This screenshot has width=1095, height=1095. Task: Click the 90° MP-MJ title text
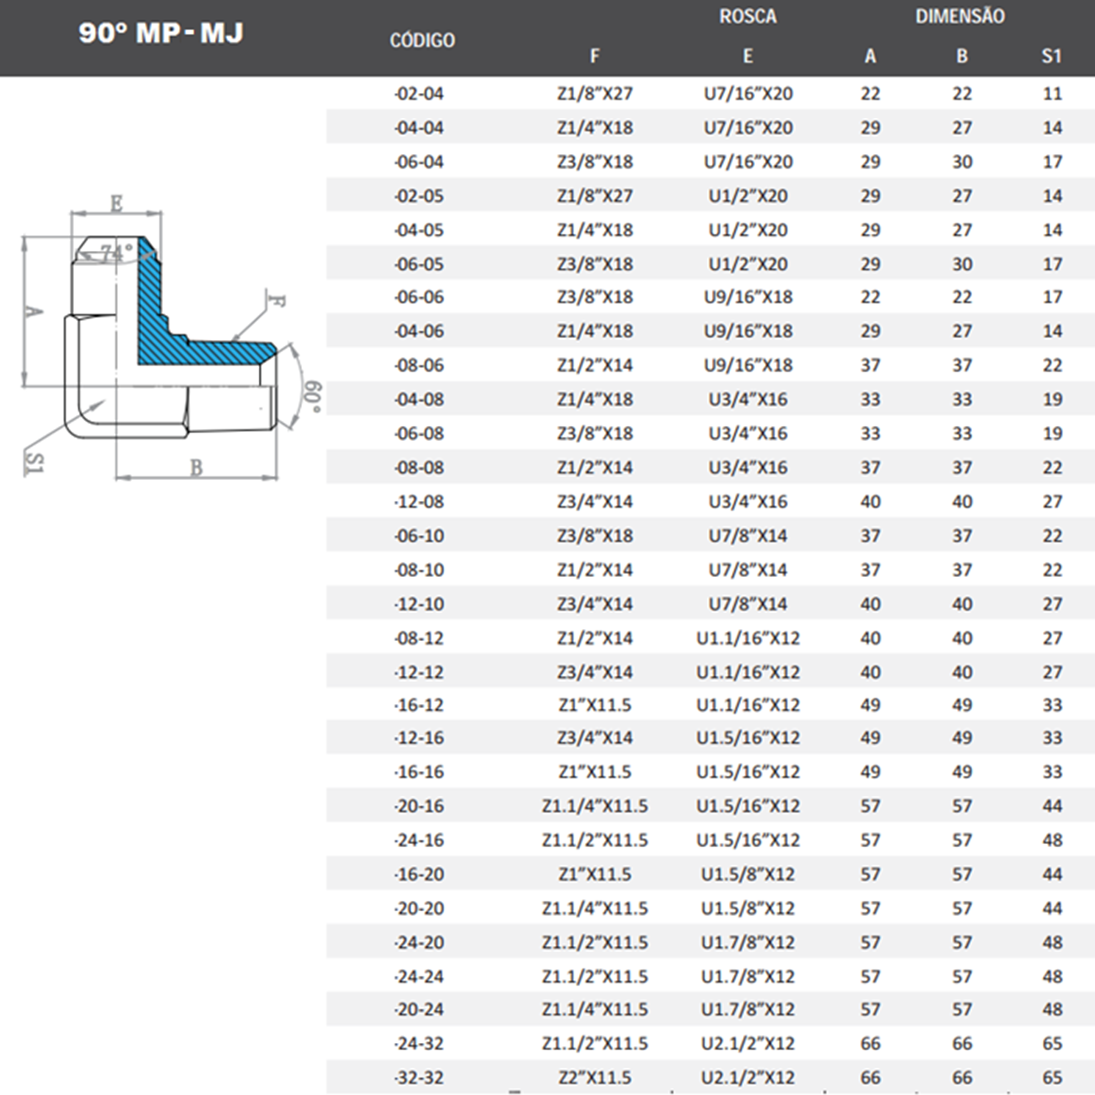click(x=161, y=33)
